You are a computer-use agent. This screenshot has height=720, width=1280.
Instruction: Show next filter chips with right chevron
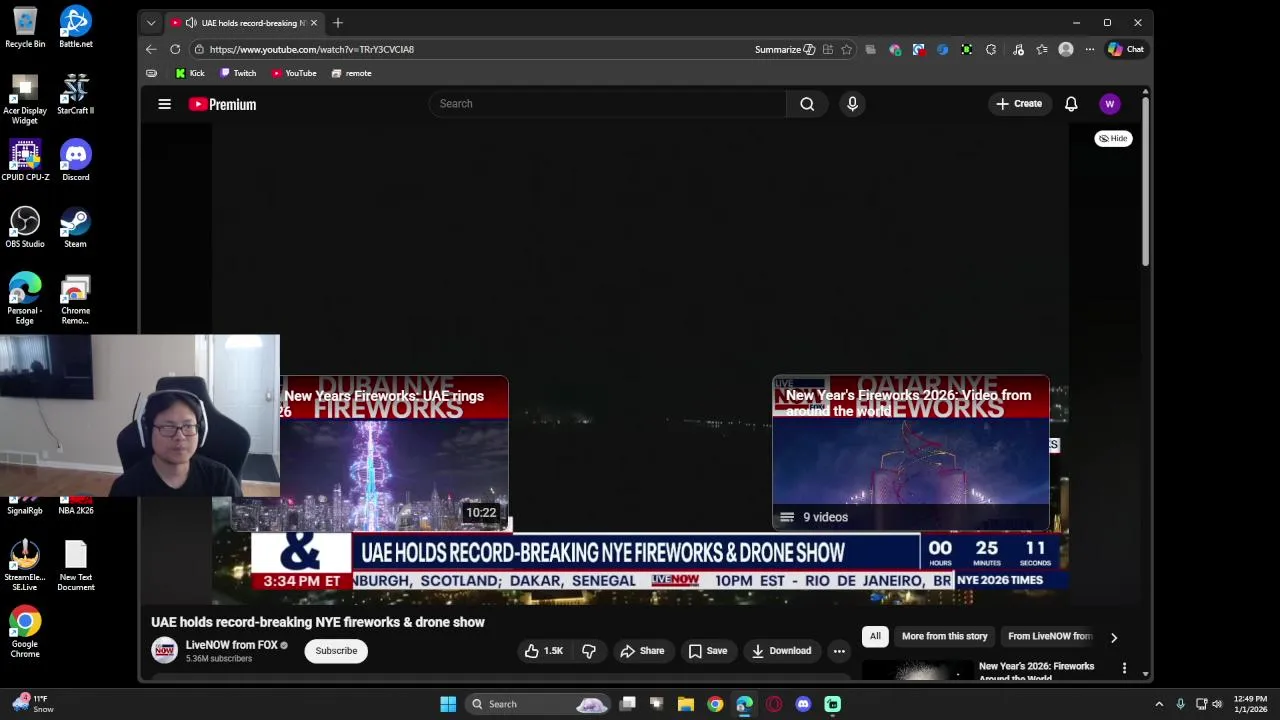tap(1114, 637)
